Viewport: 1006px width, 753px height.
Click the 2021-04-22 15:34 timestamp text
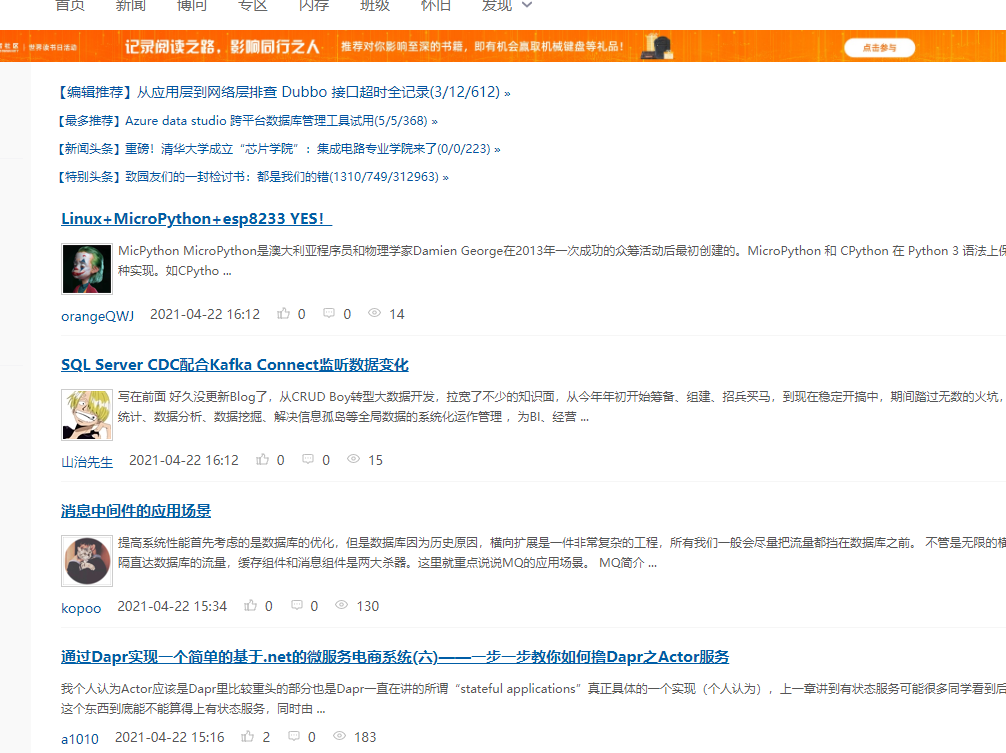click(172, 606)
